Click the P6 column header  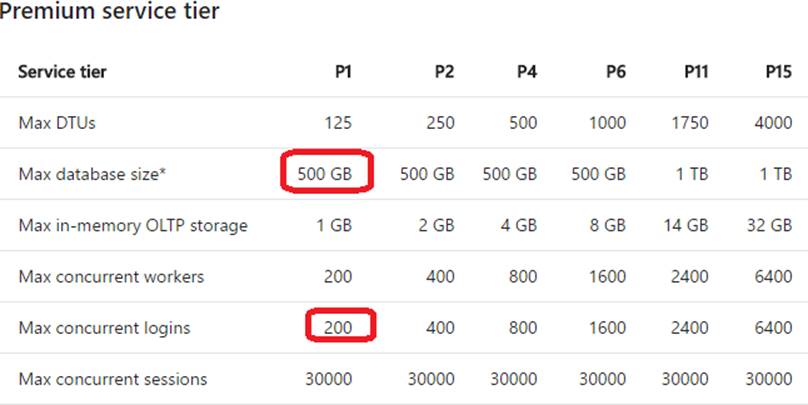(x=616, y=72)
